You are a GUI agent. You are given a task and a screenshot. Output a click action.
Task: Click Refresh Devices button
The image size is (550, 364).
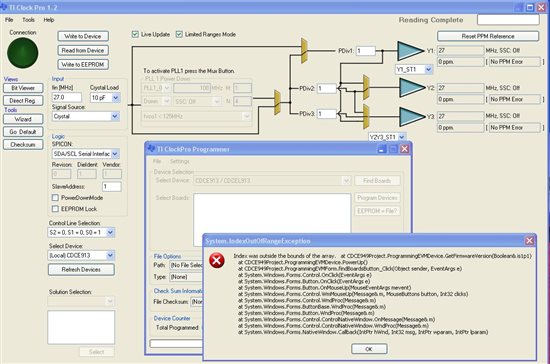(x=81, y=269)
